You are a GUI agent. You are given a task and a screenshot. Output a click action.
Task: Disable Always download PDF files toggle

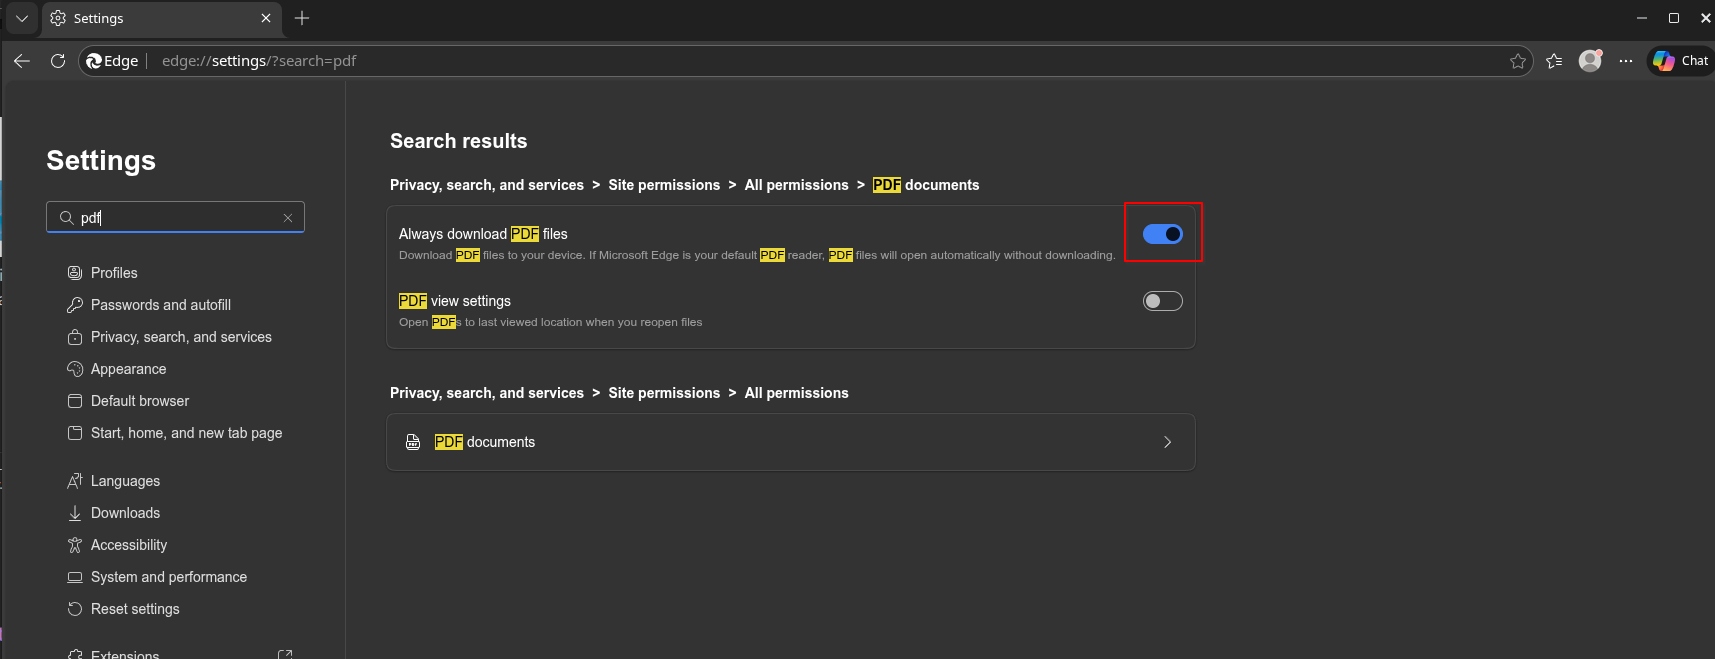coord(1162,234)
